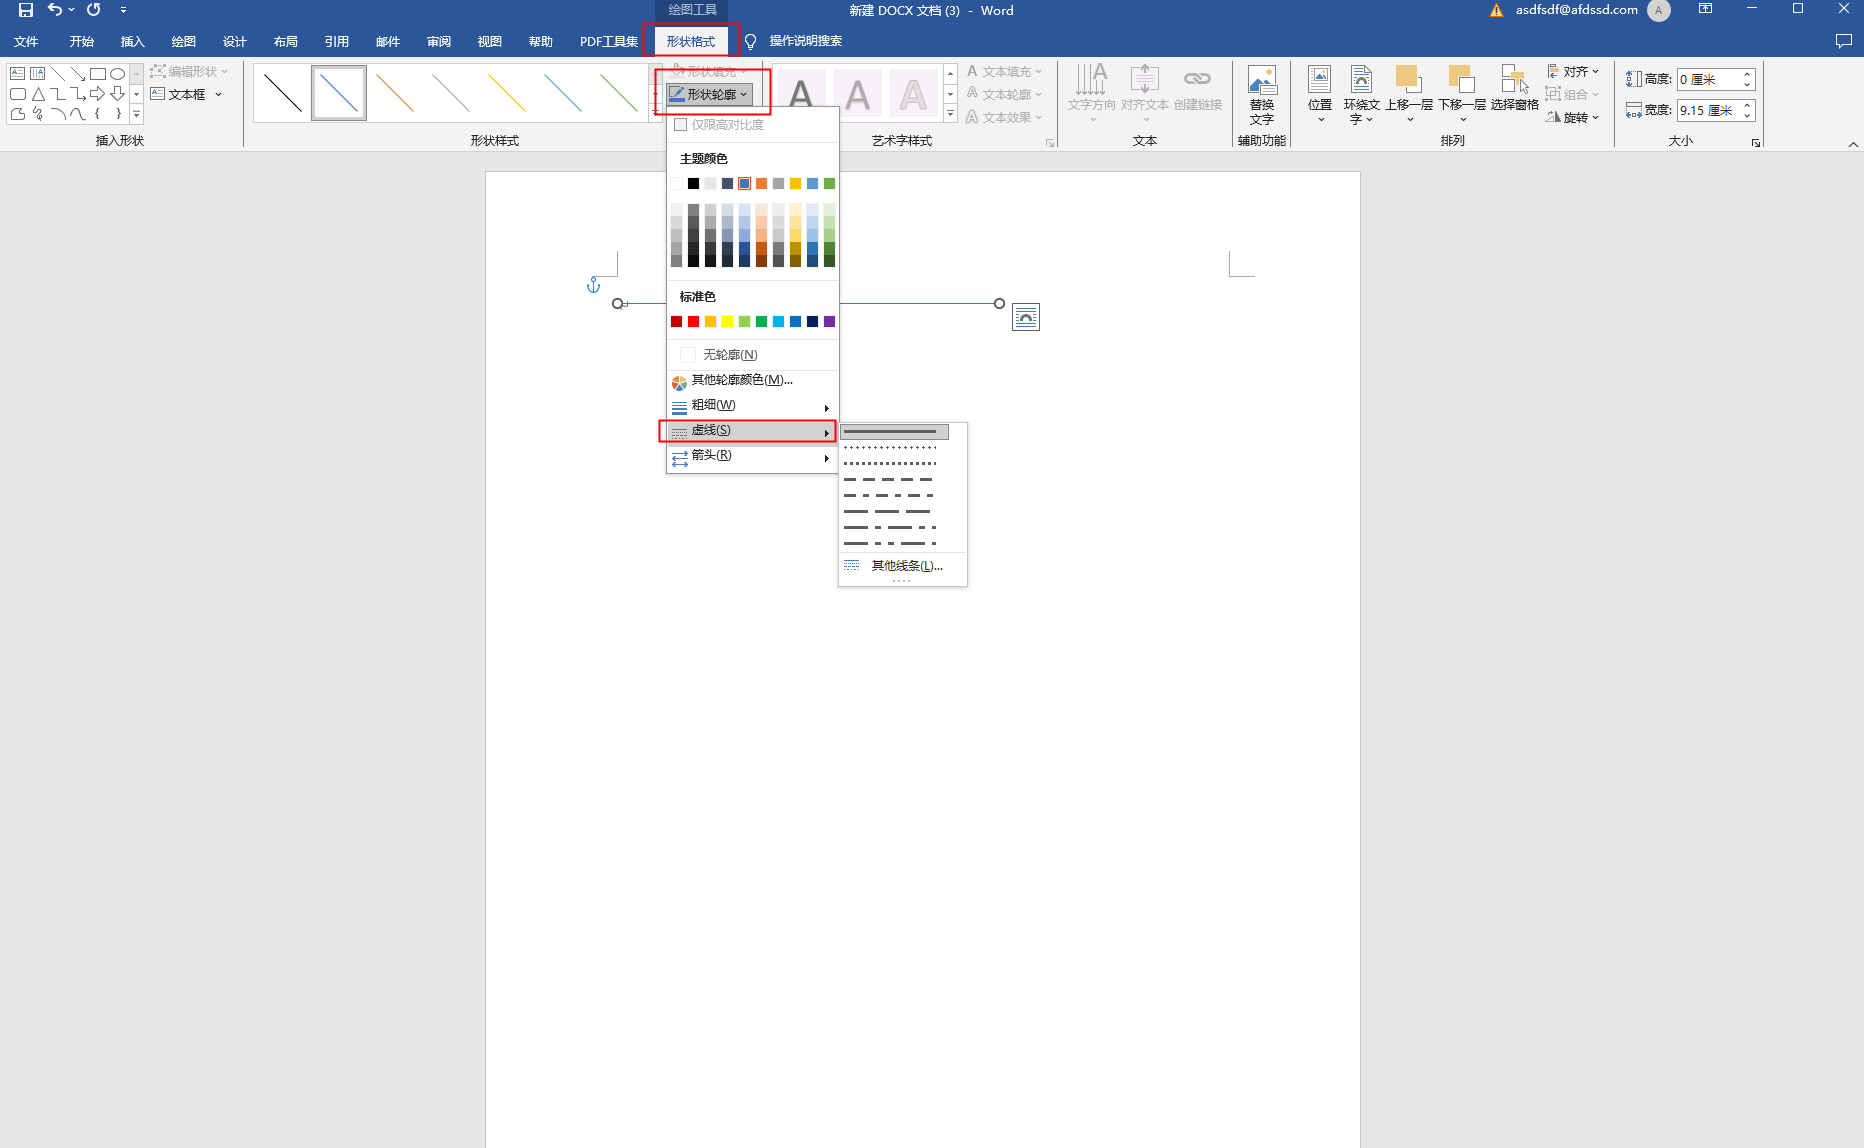Screen dimensions: 1864x1148
Task: Open the 大小 size dialog launcher
Action: 1755,143
